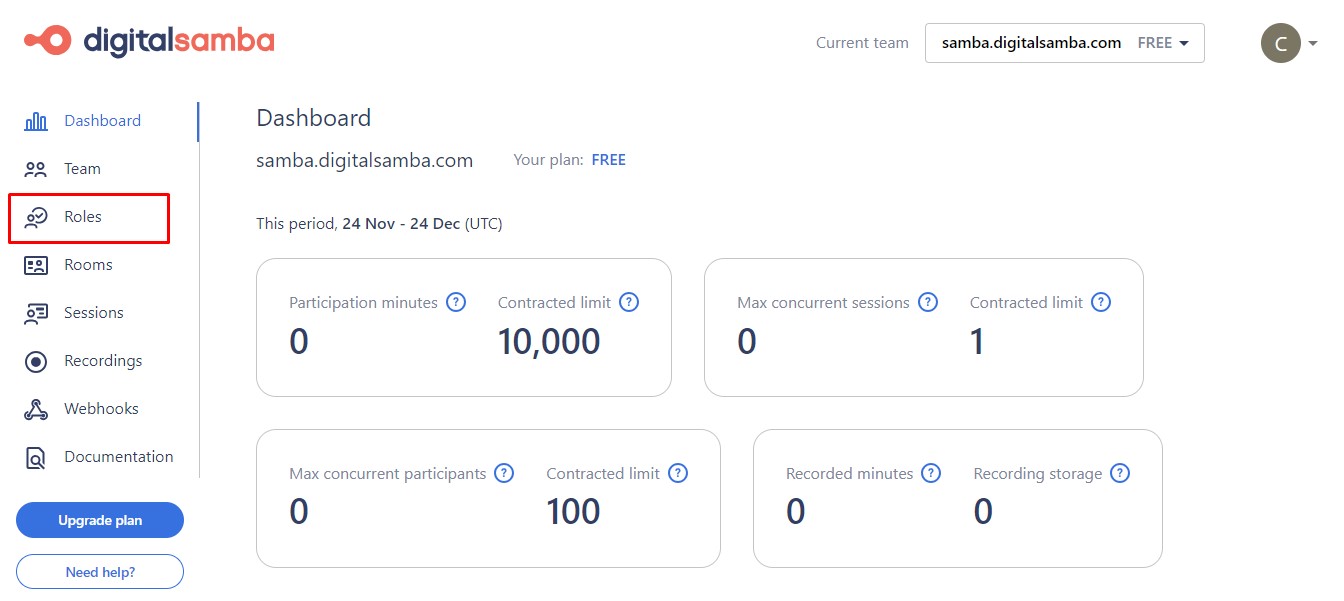The height and width of the screenshot is (601, 1344).
Task: Open Roles using its sidebar icon
Action: pyautogui.click(x=36, y=216)
